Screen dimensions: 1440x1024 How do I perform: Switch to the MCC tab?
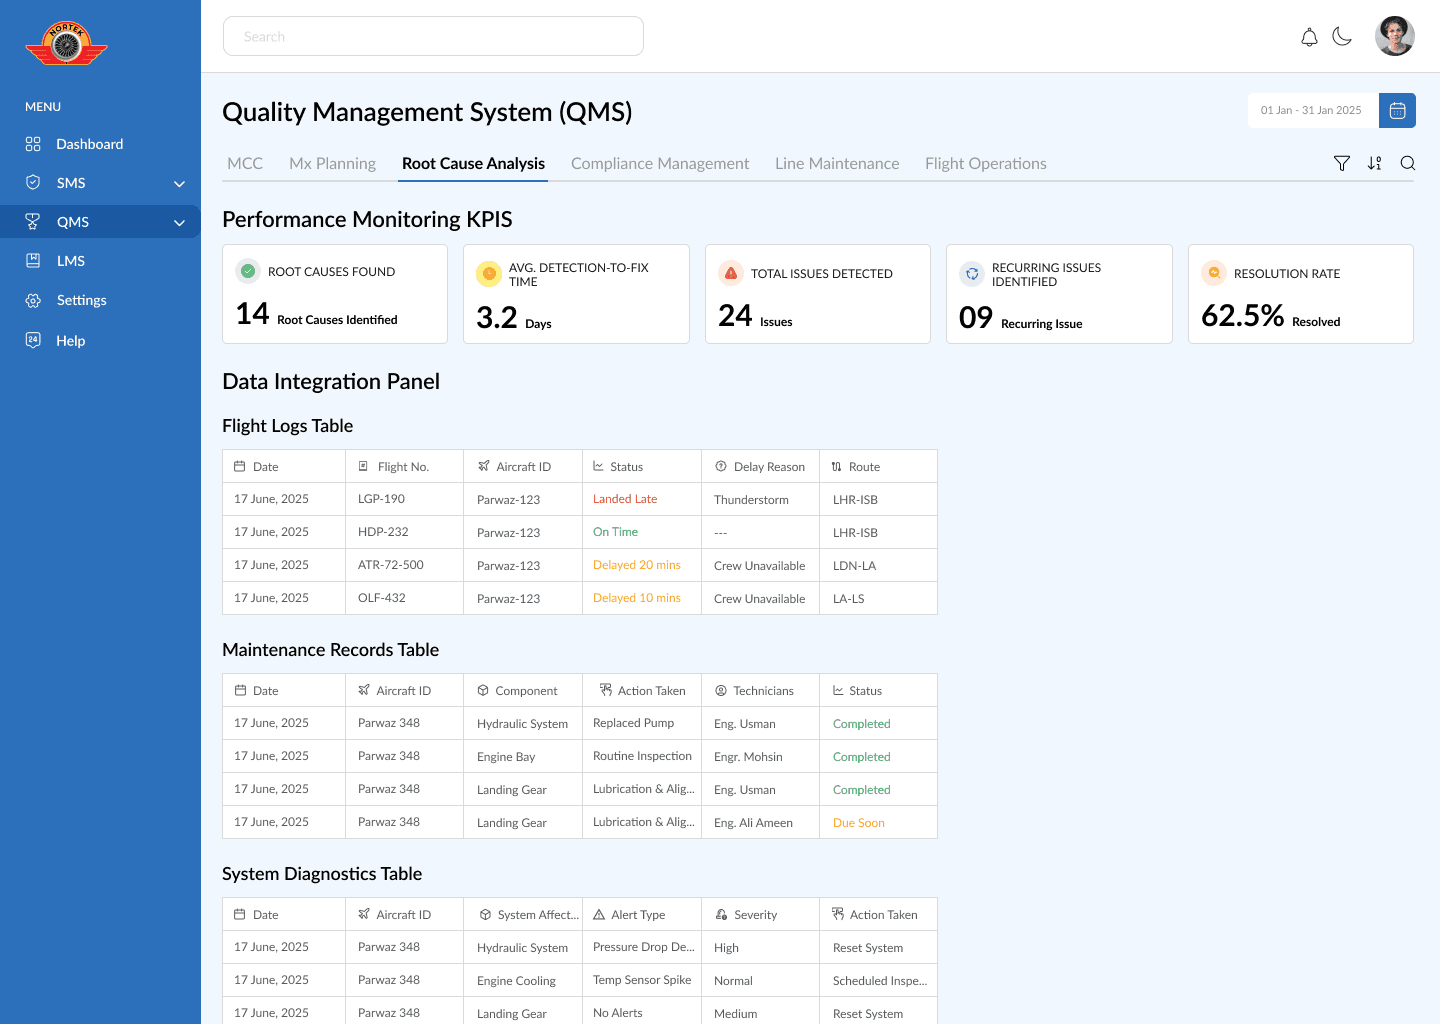(x=245, y=164)
